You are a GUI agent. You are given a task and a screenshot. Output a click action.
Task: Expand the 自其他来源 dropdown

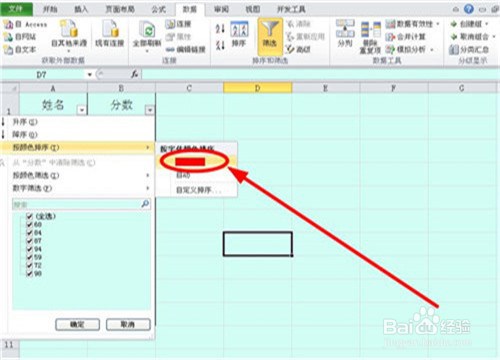pyautogui.click(x=69, y=51)
